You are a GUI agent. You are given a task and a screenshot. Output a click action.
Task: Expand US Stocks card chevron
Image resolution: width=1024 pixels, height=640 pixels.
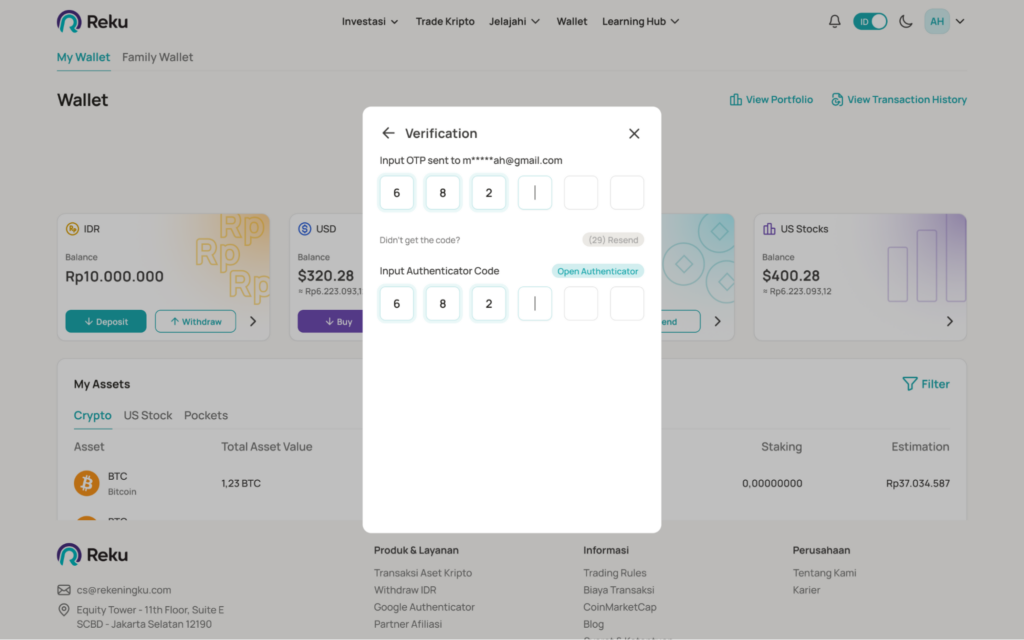tap(949, 321)
